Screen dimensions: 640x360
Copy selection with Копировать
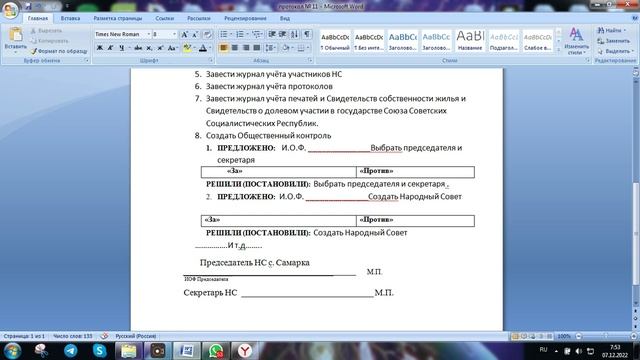pos(49,41)
